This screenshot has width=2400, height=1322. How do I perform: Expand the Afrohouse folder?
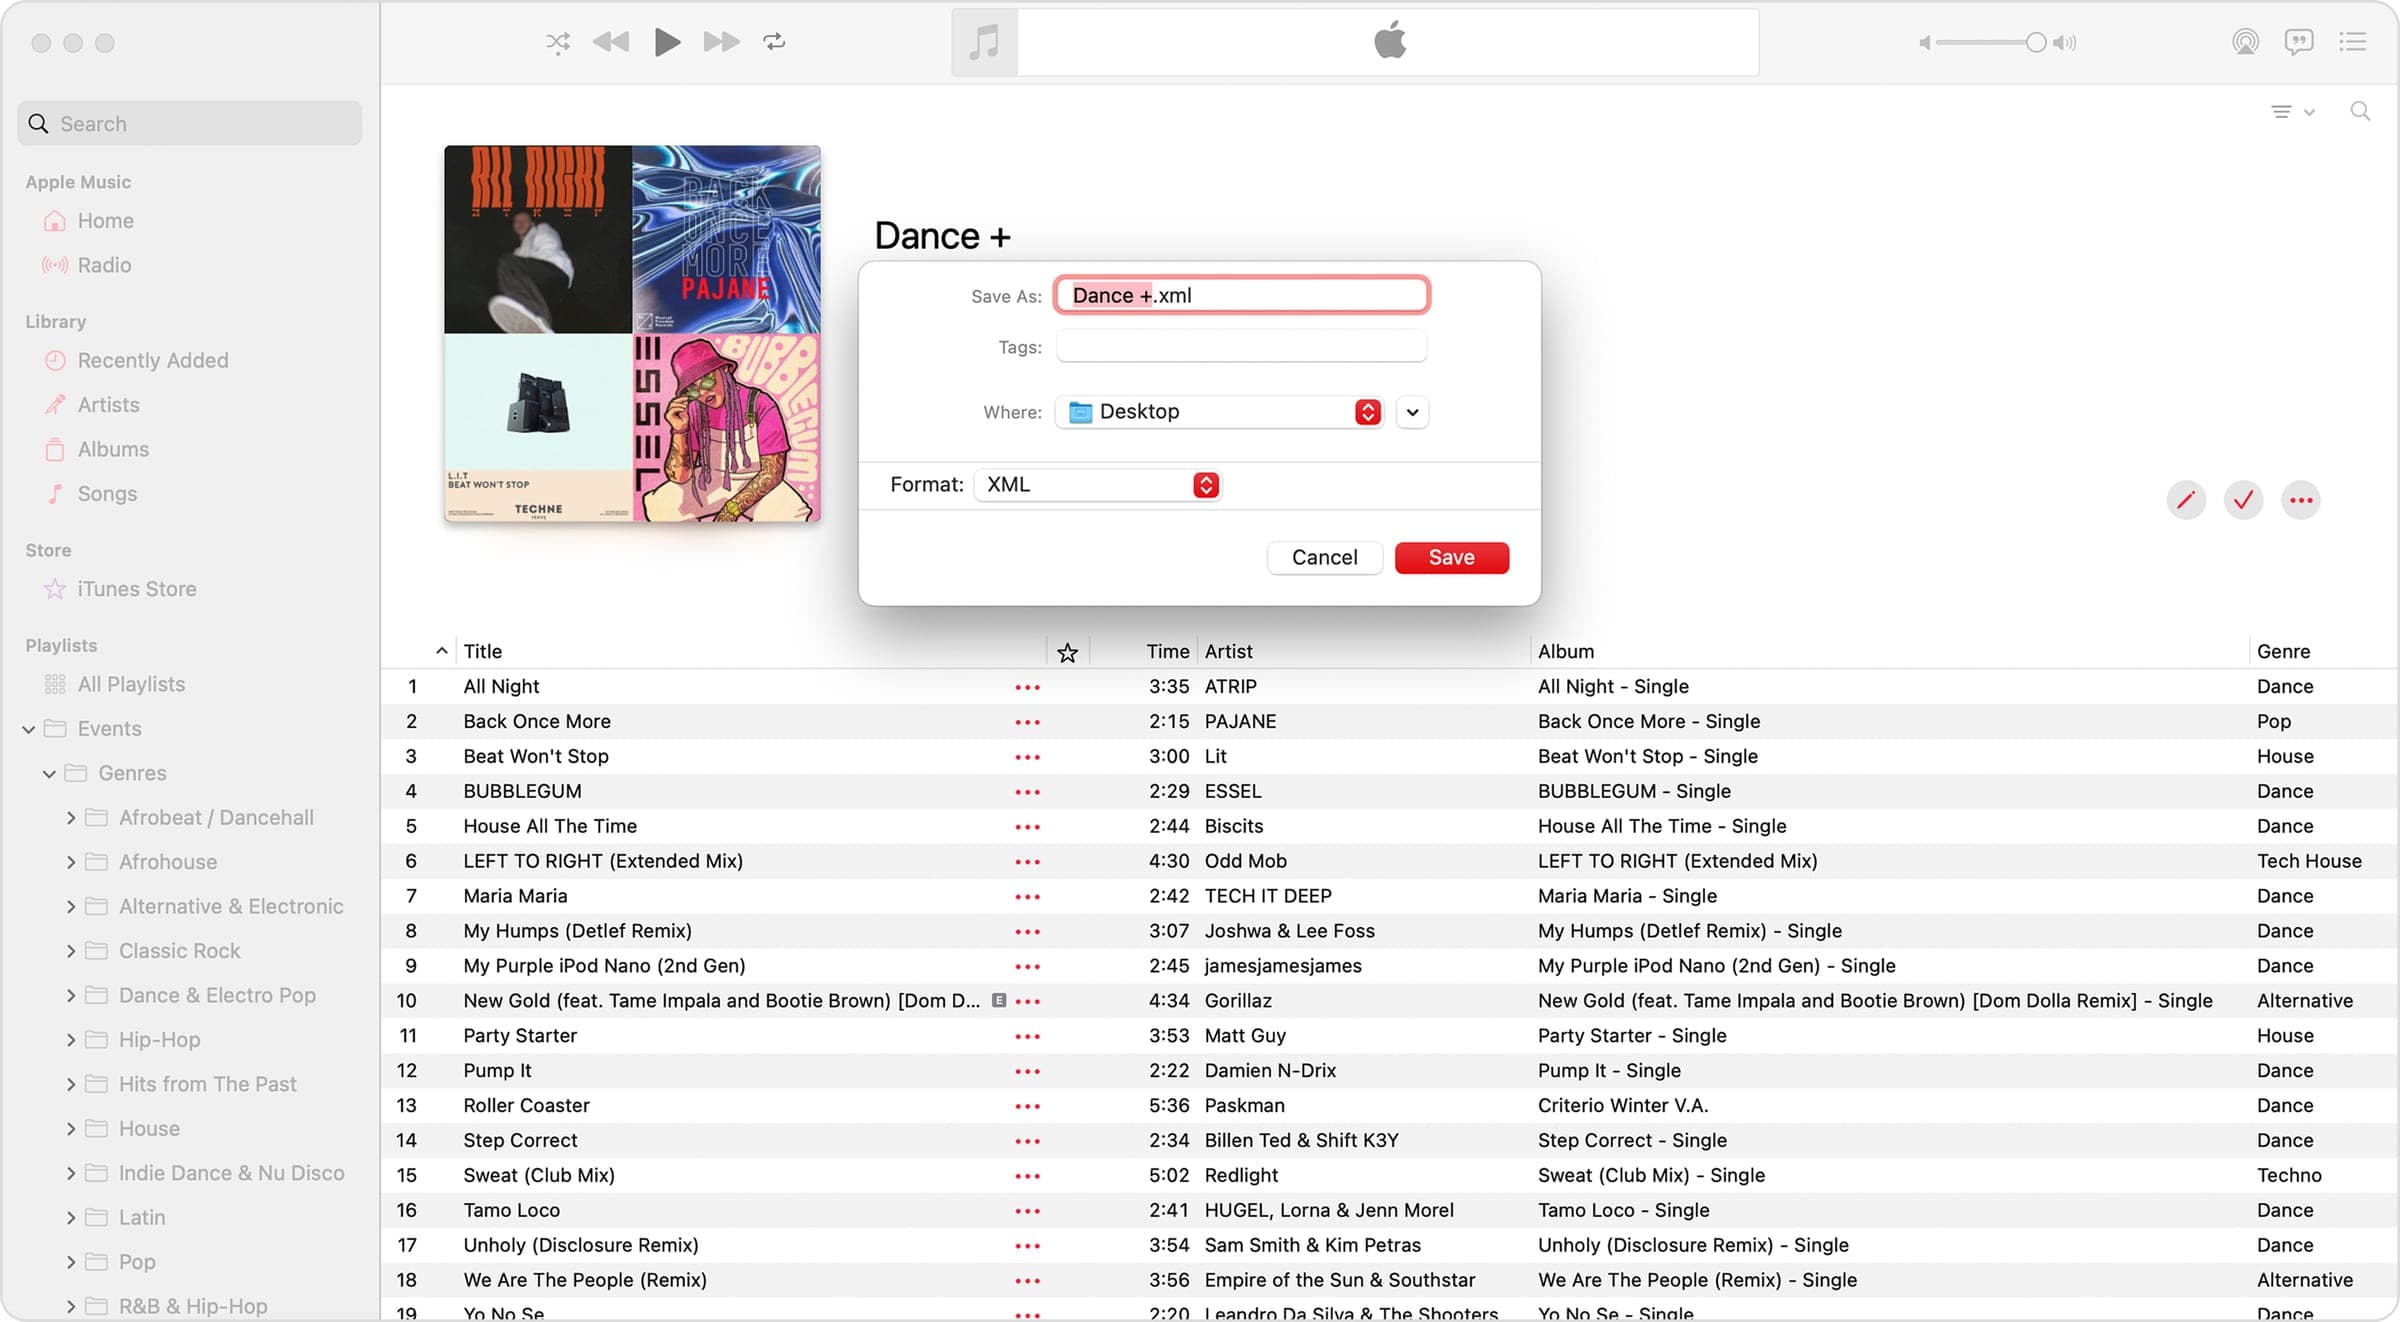click(71, 862)
